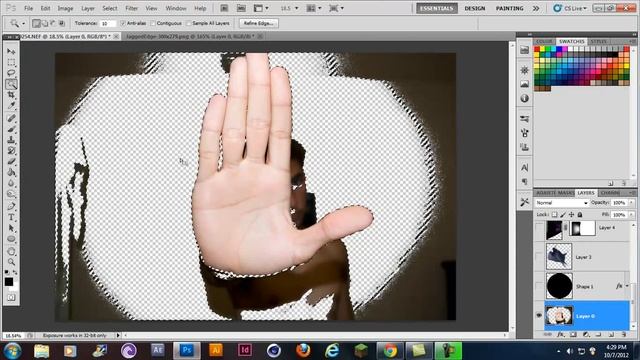
Task: Select the Layer 3 thumbnail
Action: click(559, 256)
